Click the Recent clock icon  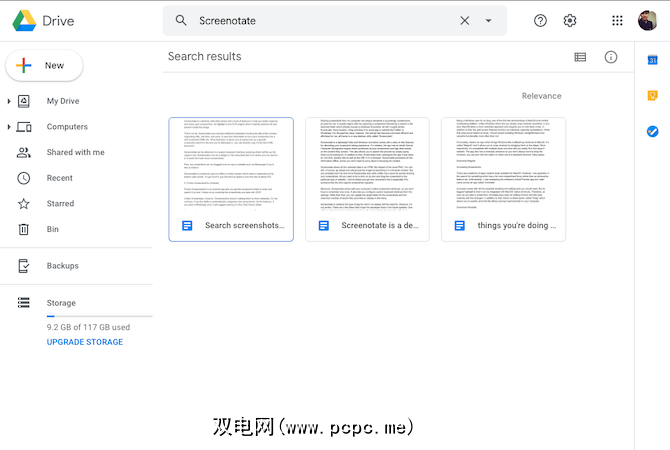24,178
